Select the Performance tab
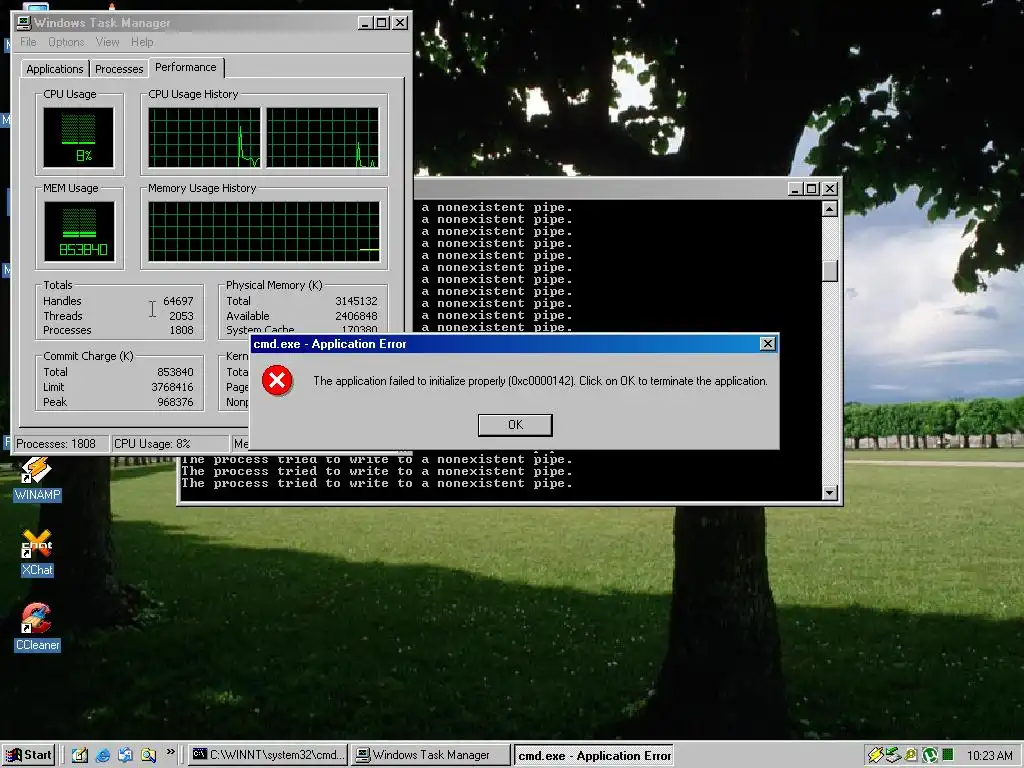This screenshot has height=768, width=1024. pyautogui.click(x=186, y=67)
